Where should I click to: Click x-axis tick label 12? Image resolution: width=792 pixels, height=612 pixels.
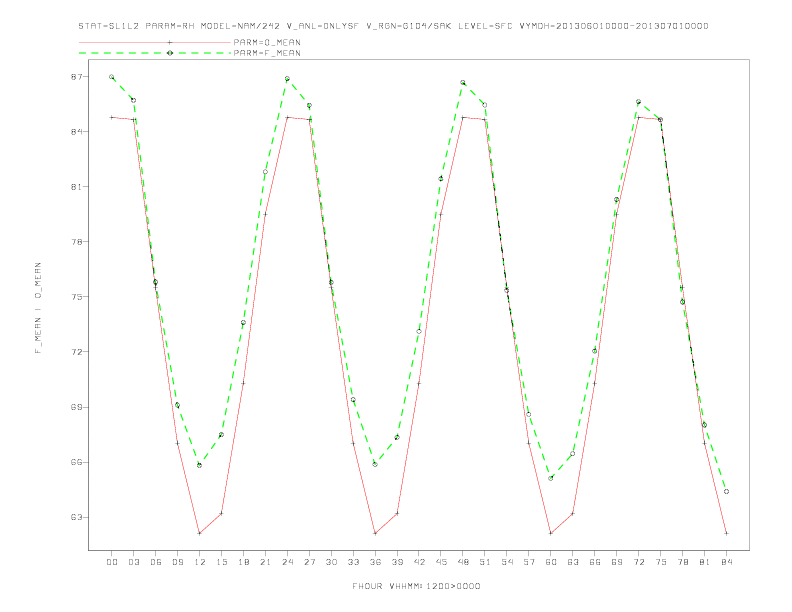[x=200, y=562]
